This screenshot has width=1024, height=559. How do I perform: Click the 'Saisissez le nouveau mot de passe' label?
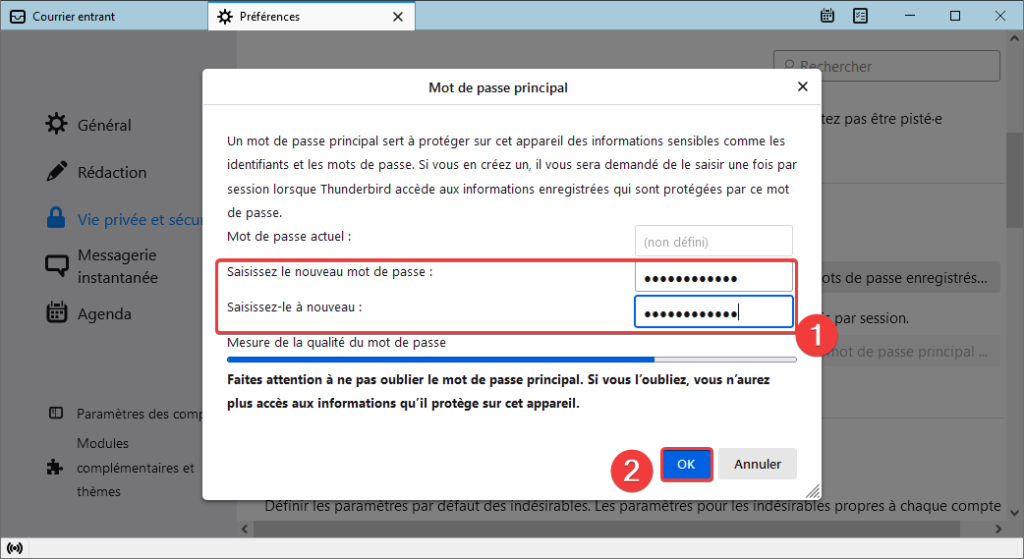click(330, 272)
